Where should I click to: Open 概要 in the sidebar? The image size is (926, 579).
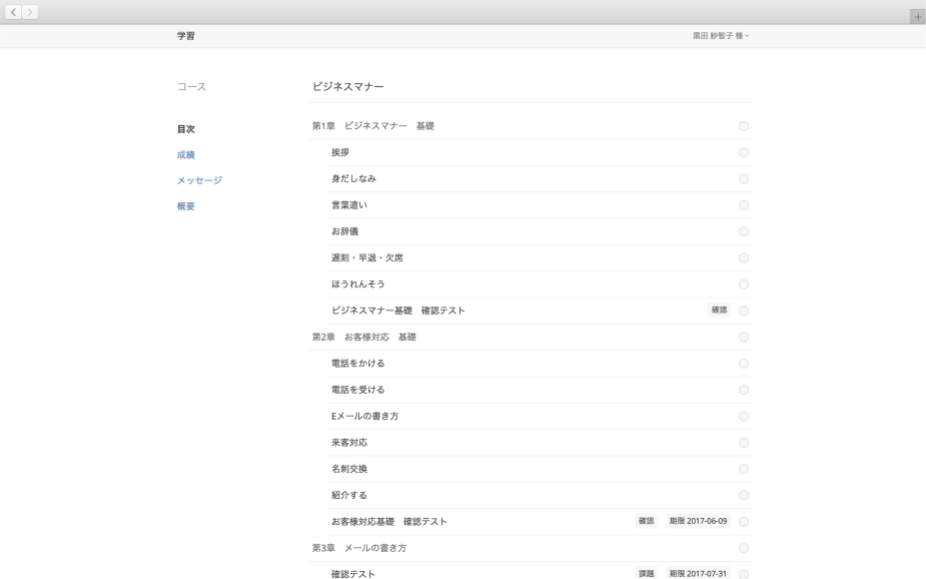pyautogui.click(x=186, y=207)
